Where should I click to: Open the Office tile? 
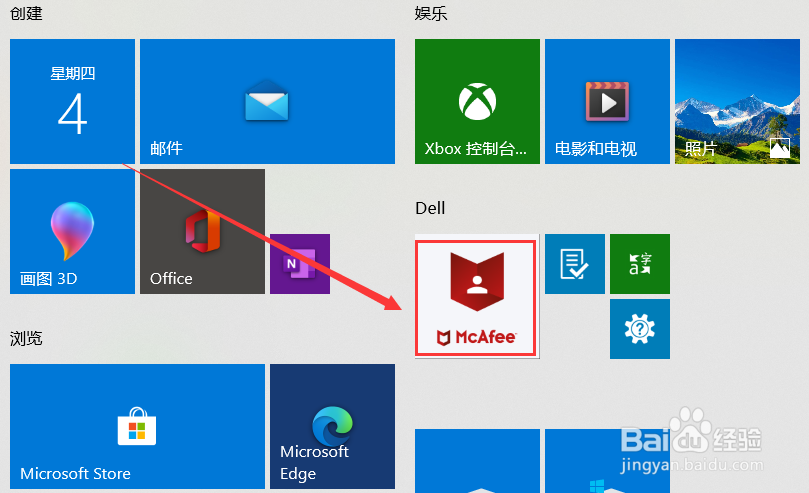click(x=202, y=232)
